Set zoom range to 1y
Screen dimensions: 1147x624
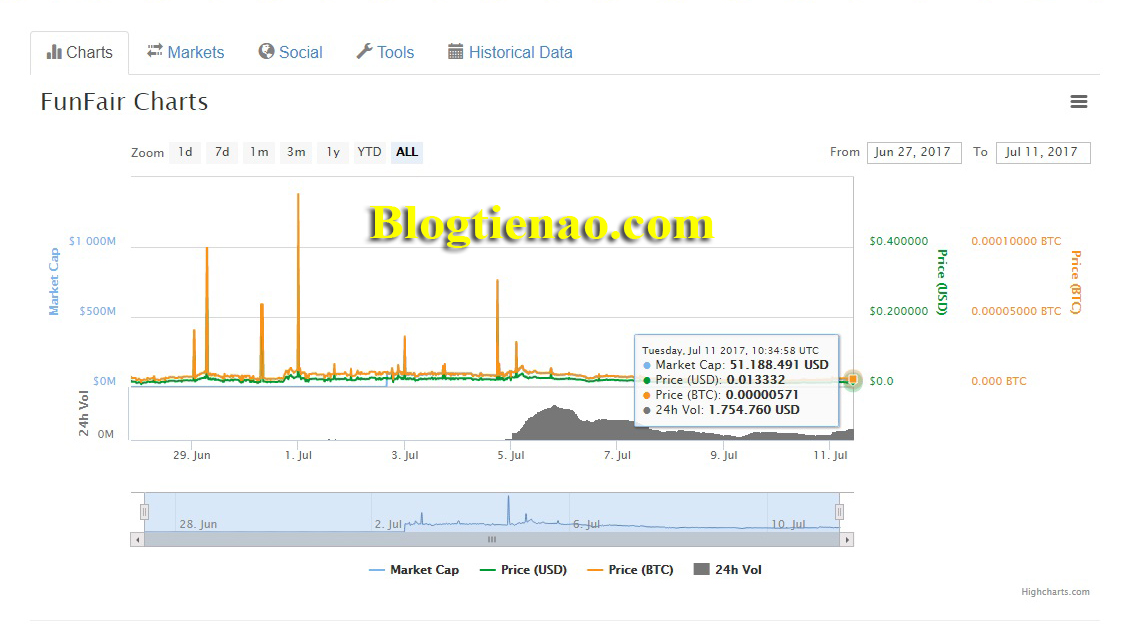[333, 152]
